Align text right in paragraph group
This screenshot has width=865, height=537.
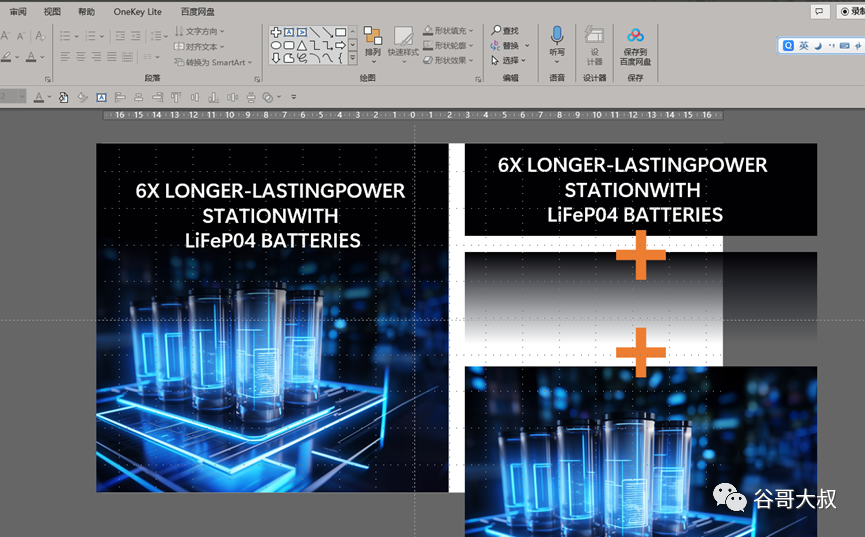[96, 56]
